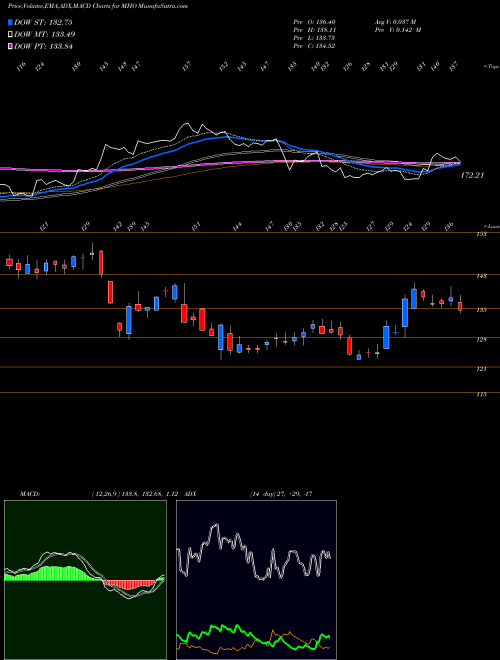The width and height of the screenshot is (500, 660).
Task: Click the 'Avg V: 0.037 M' value
Action: (395, 22)
